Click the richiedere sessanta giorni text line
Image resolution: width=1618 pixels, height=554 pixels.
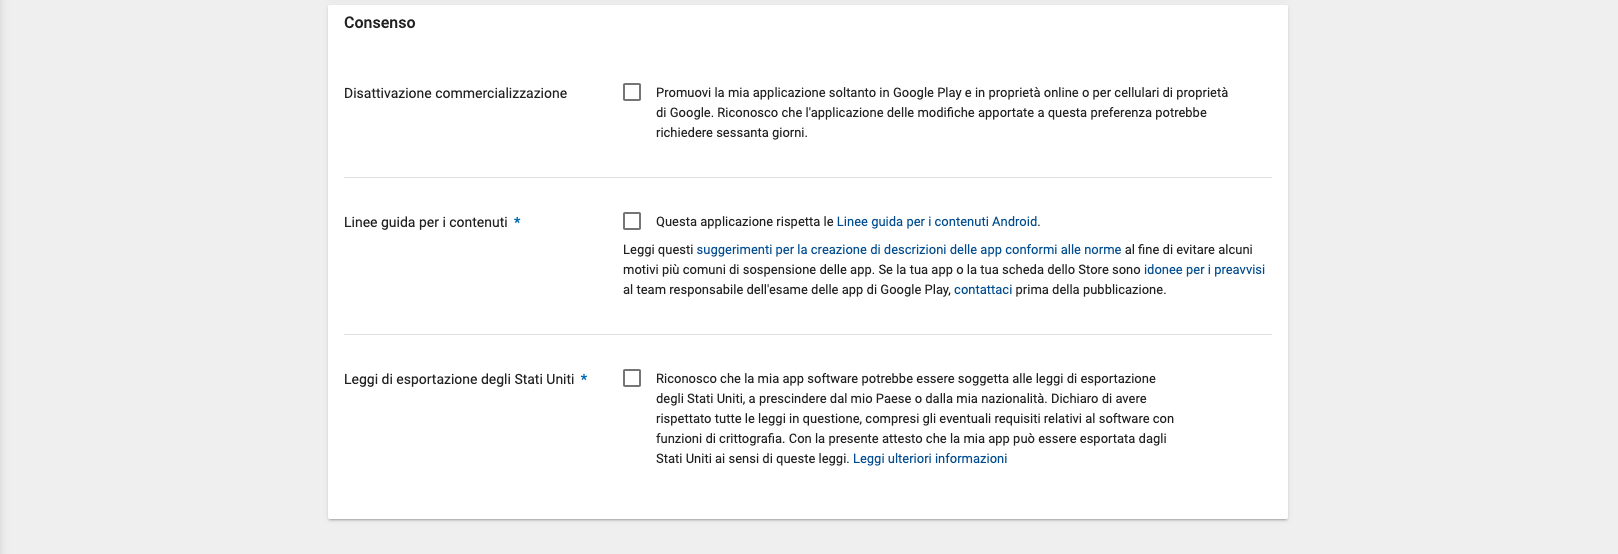coord(731,133)
